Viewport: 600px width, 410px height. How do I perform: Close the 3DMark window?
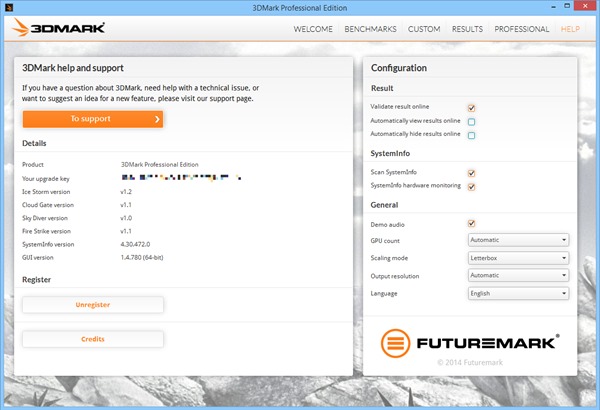click(585, 6)
